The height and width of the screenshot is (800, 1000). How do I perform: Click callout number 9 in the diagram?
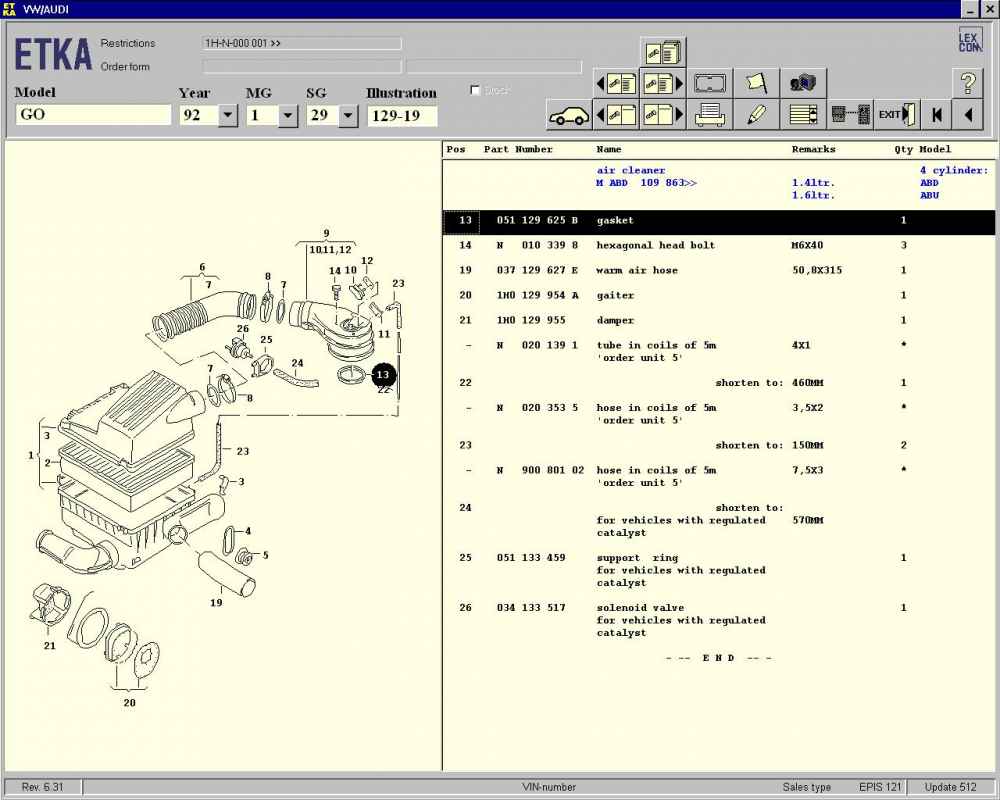click(x=327, y=233)
